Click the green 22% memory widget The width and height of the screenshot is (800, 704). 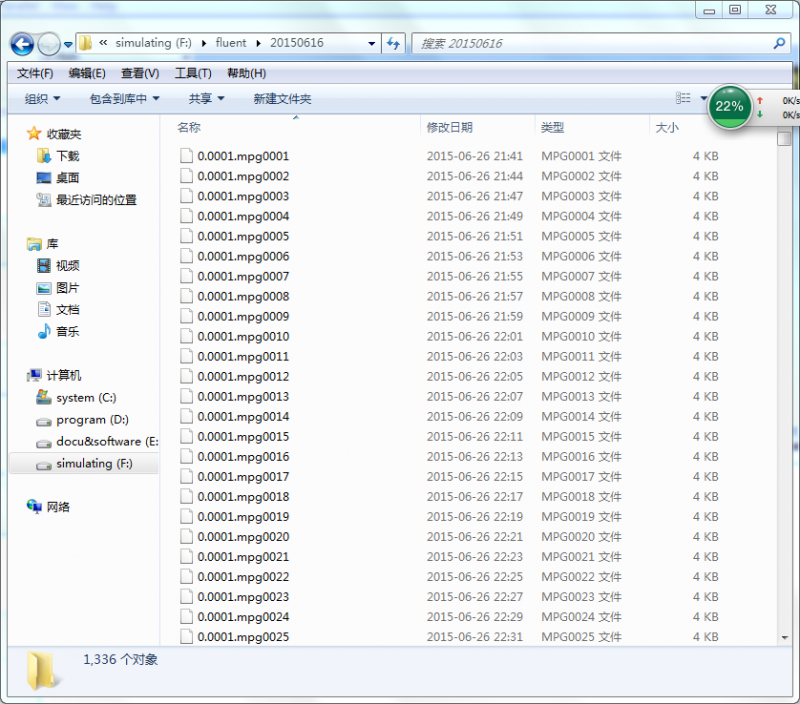coord(729,107)
